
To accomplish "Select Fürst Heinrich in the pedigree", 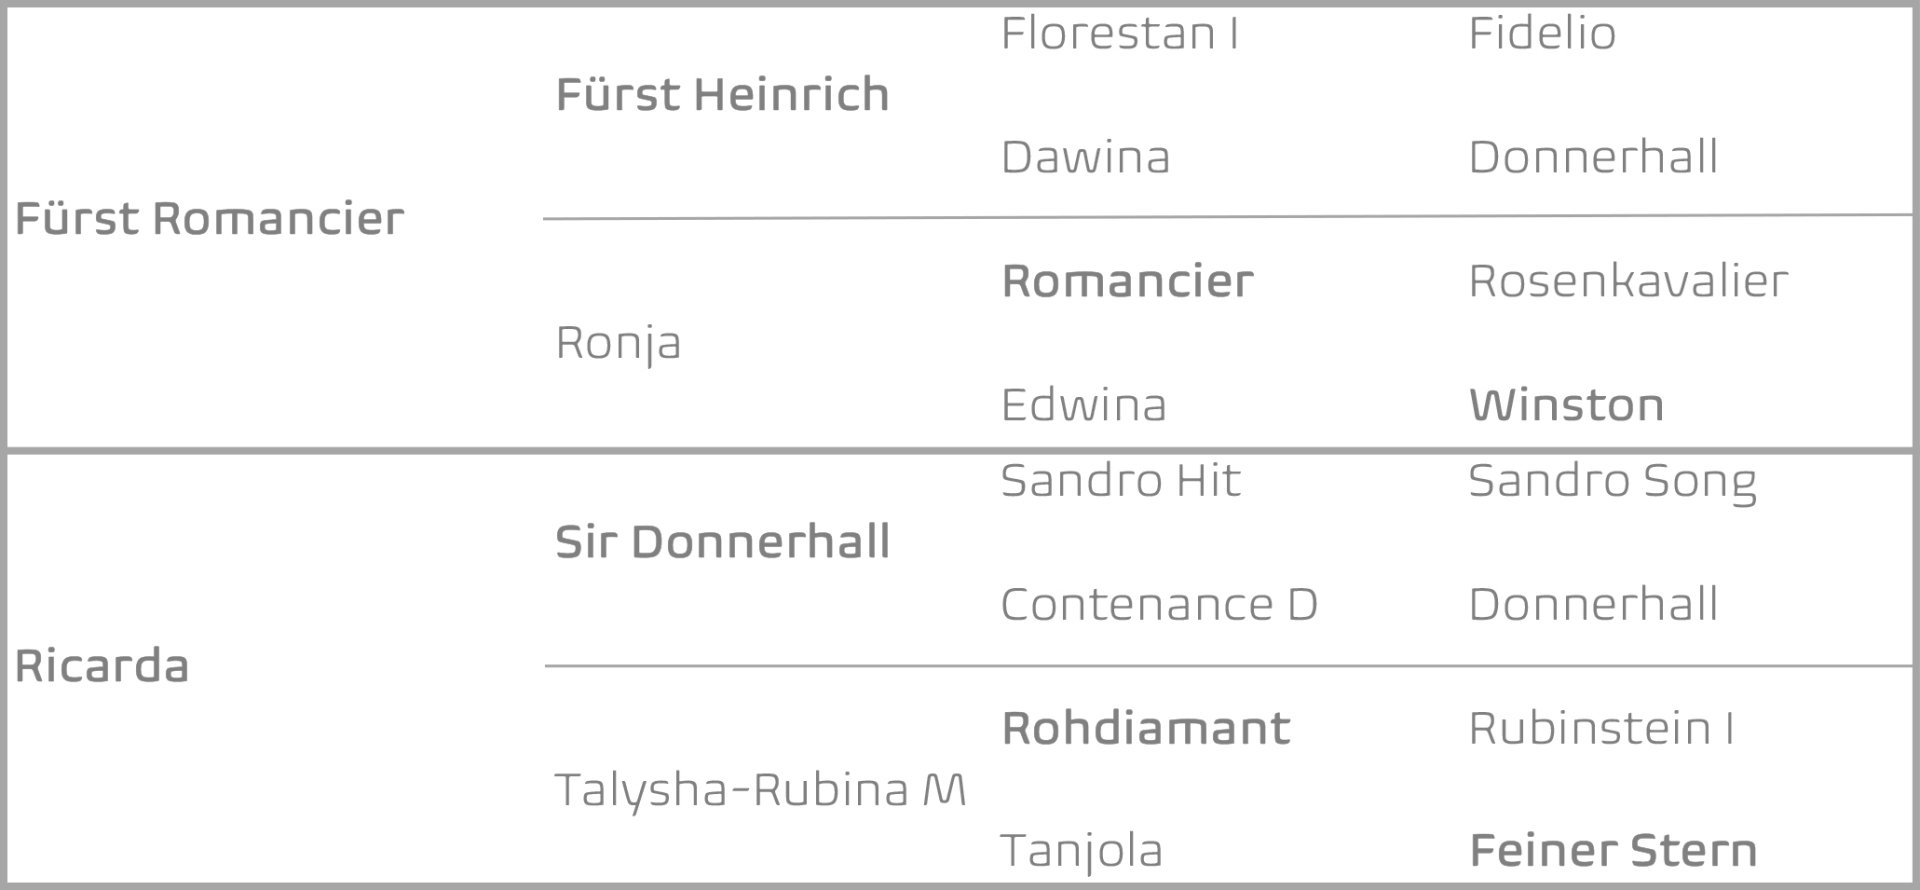I will point(722,95).
